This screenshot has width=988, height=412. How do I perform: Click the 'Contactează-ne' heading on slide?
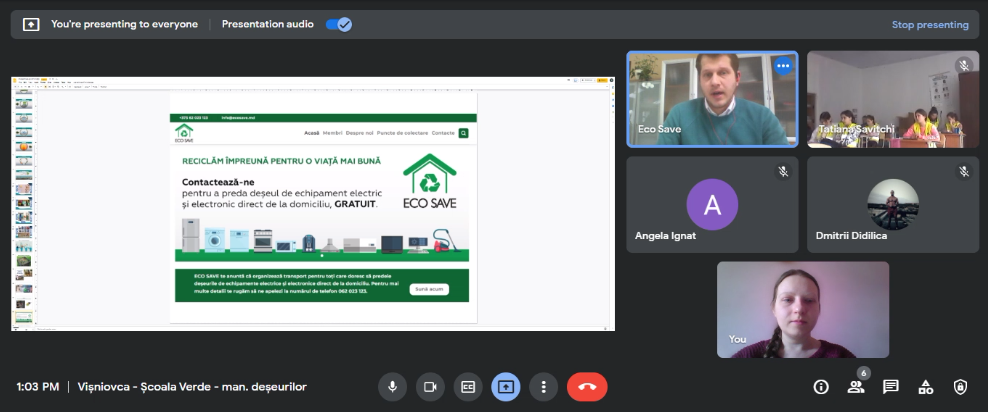(218, 182)
